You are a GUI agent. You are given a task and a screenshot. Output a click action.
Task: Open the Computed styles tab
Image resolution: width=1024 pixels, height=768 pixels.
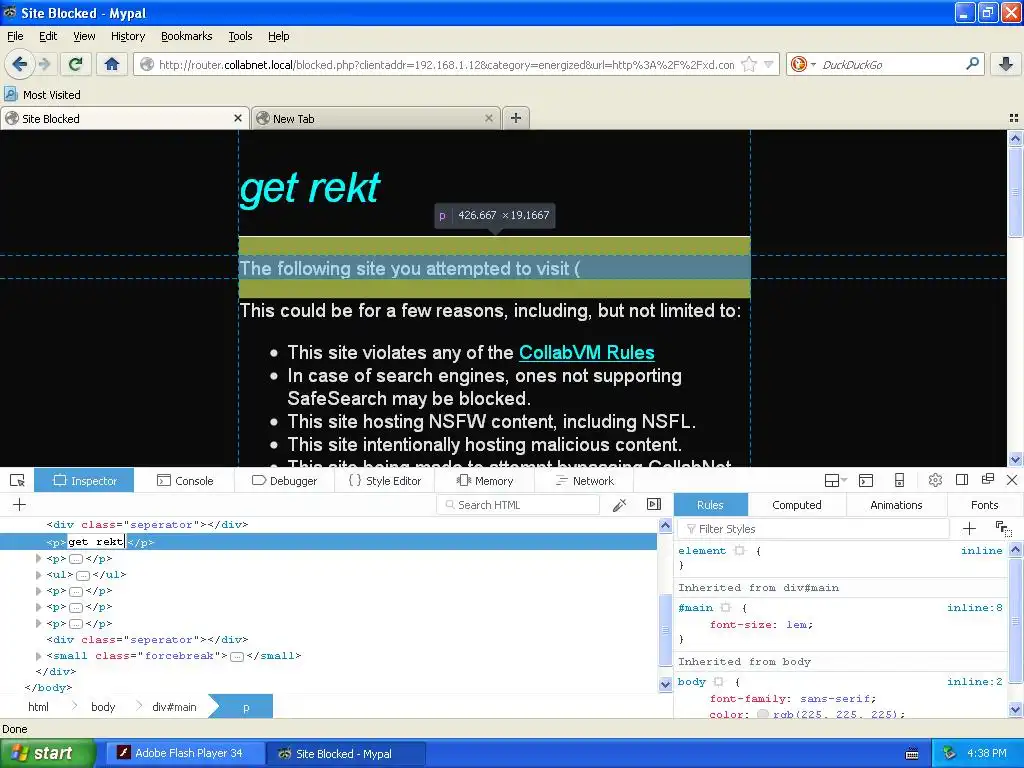797,505
